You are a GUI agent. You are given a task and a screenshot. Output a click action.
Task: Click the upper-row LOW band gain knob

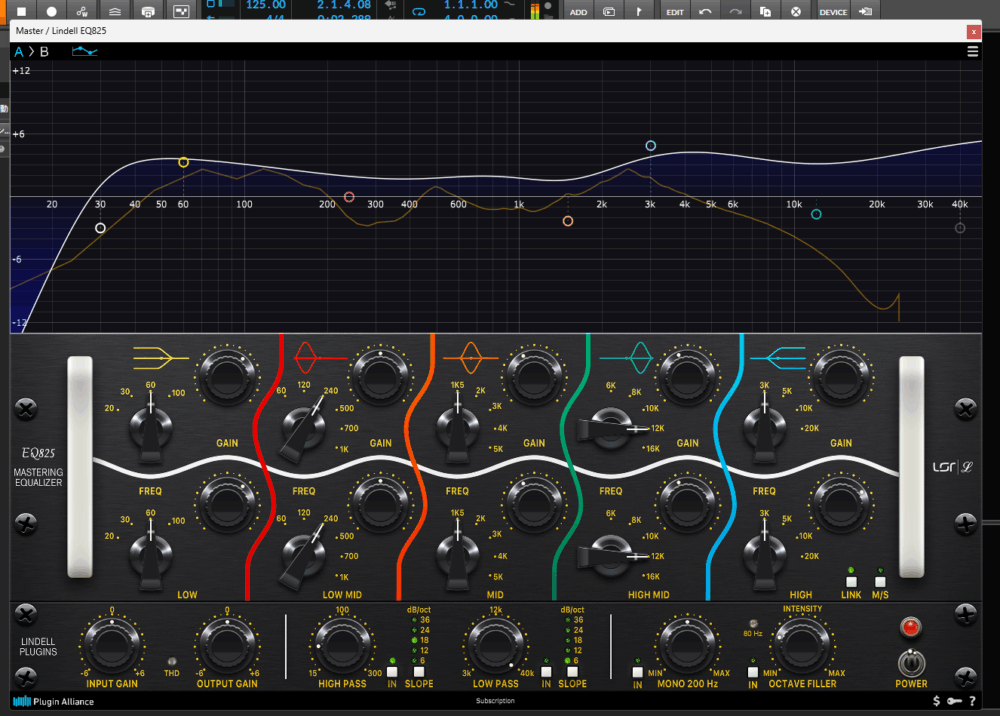click(x=227, y=377)
